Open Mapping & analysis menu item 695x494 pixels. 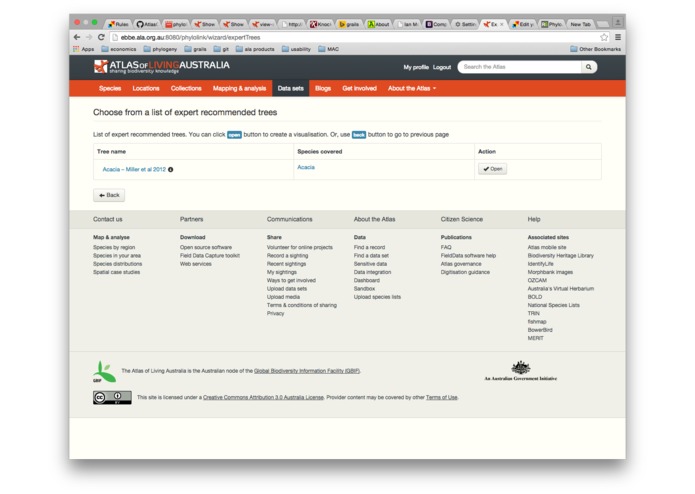point(239,89)
